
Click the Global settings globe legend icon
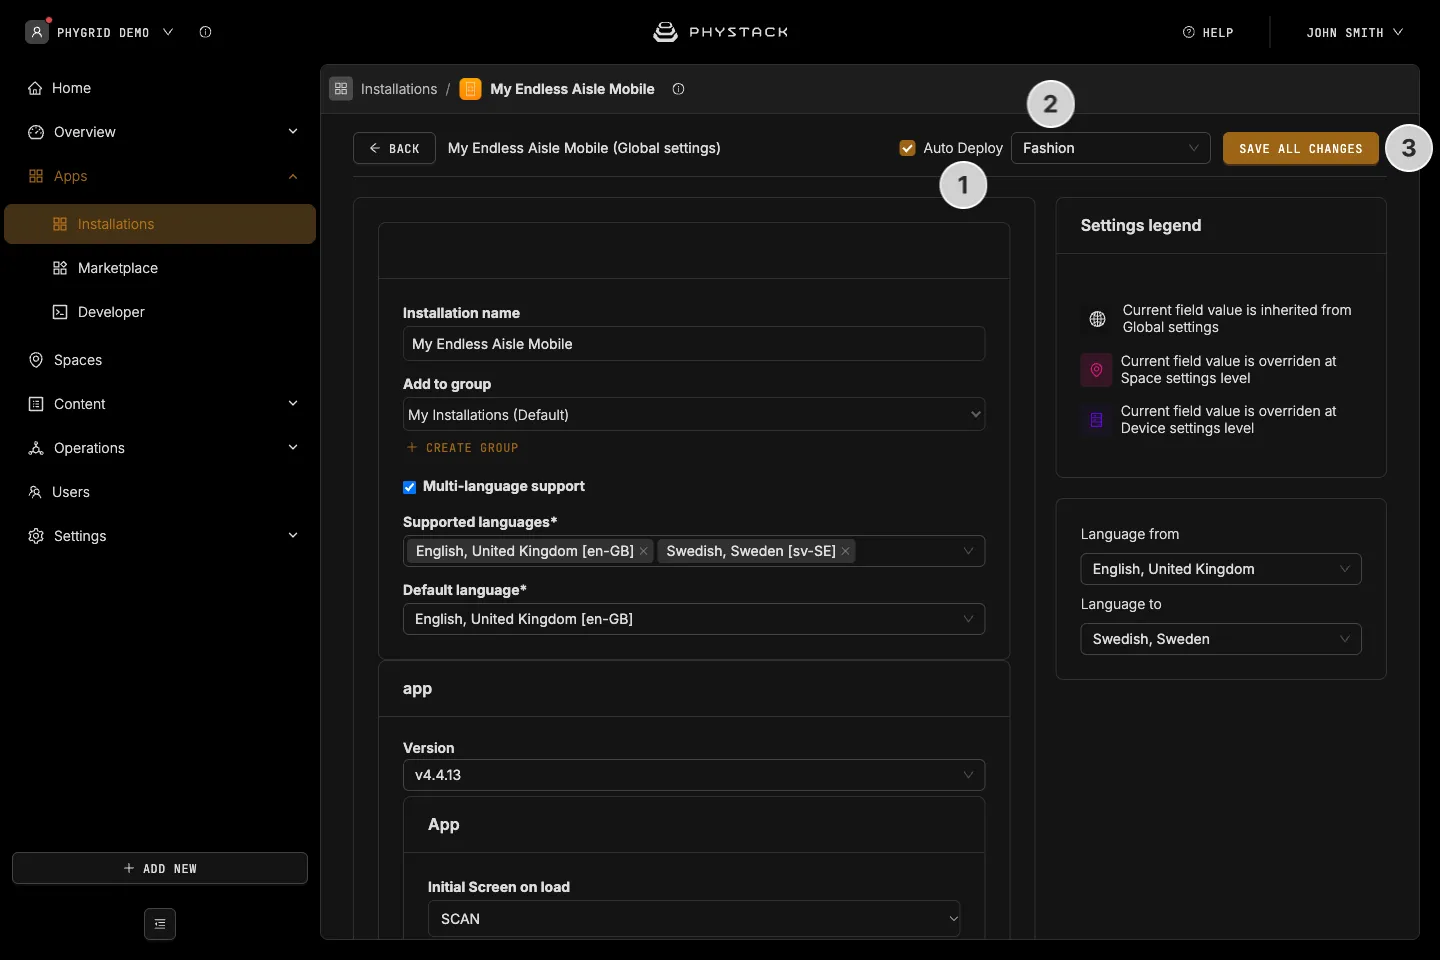(1097, 319)
